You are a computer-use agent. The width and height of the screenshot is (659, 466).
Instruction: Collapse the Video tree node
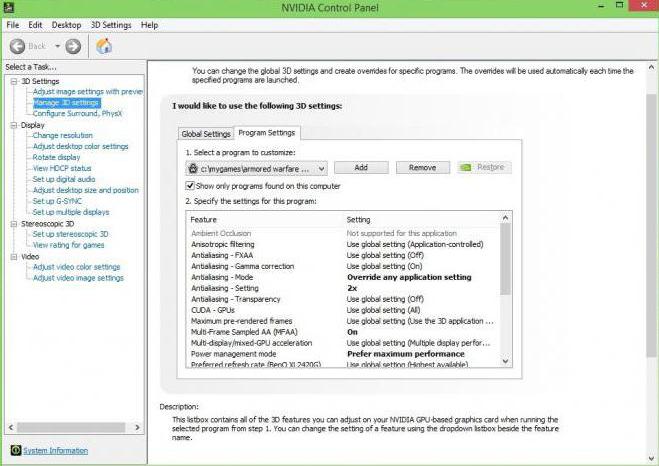14,256
